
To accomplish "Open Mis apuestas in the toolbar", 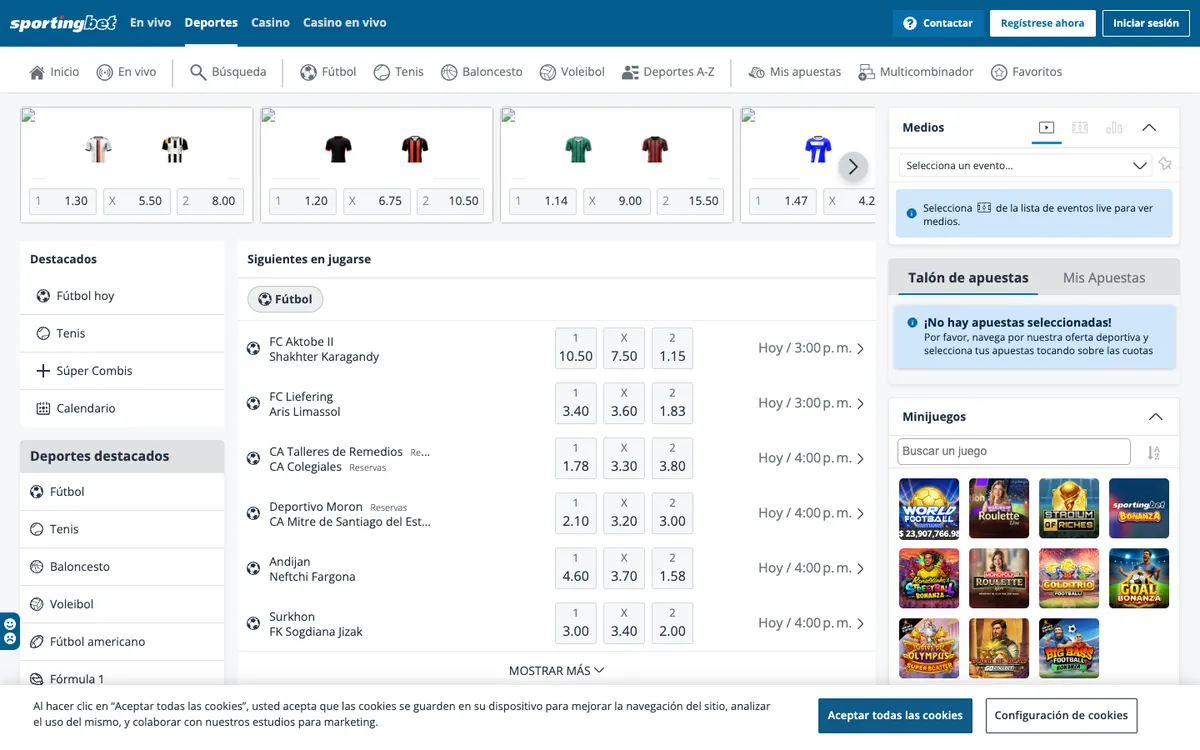I will tap(794, 72).
